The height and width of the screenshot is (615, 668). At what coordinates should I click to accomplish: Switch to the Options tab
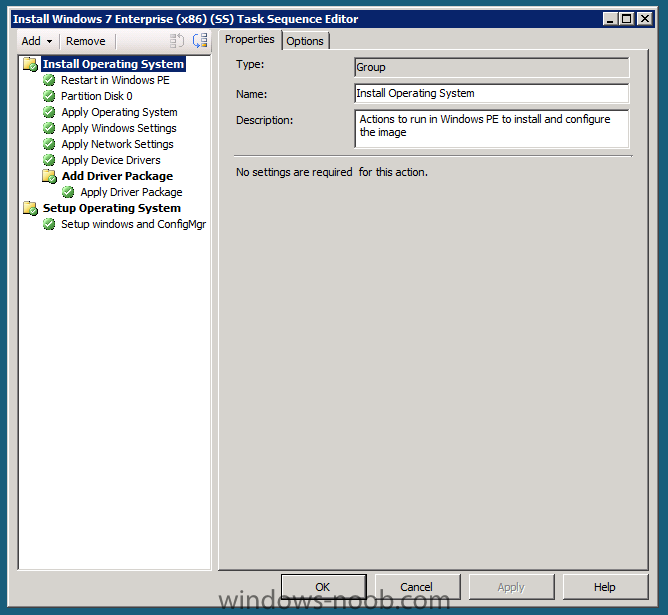coord(305,41)
